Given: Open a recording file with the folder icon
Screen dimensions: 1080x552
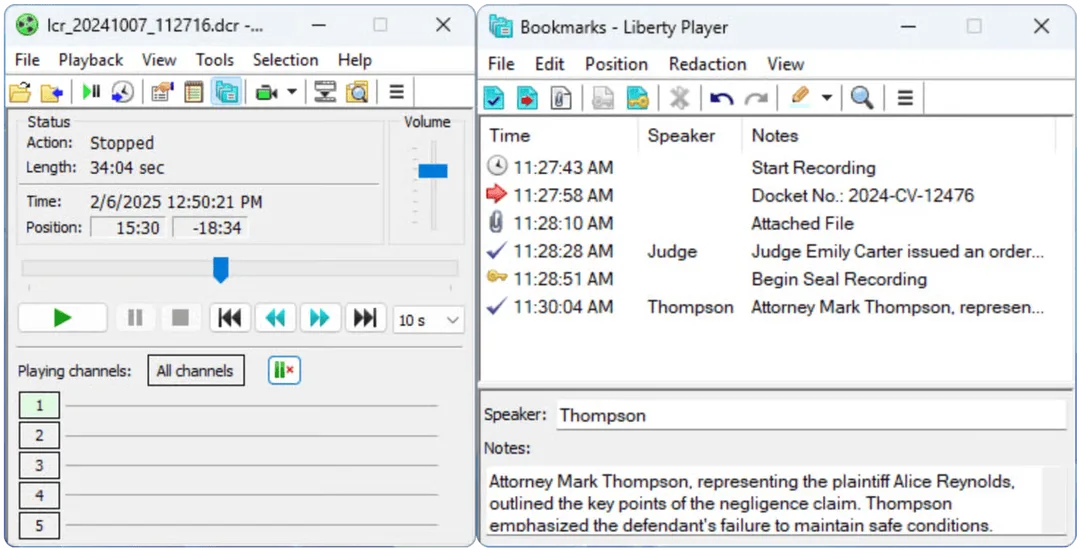Looking at the screenshot, I should coord(21,92).
